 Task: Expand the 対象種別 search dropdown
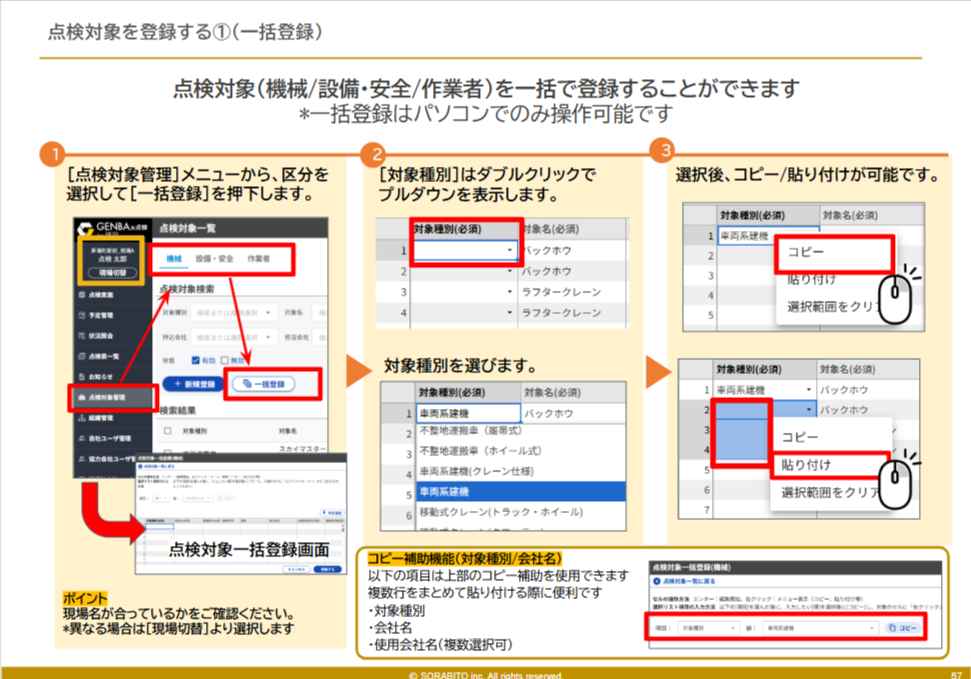tap(269, 313)
